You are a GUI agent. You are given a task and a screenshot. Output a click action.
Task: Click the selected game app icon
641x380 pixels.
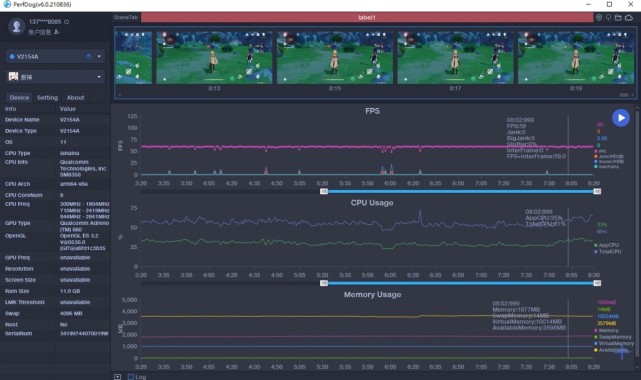(x=13, y=77)
